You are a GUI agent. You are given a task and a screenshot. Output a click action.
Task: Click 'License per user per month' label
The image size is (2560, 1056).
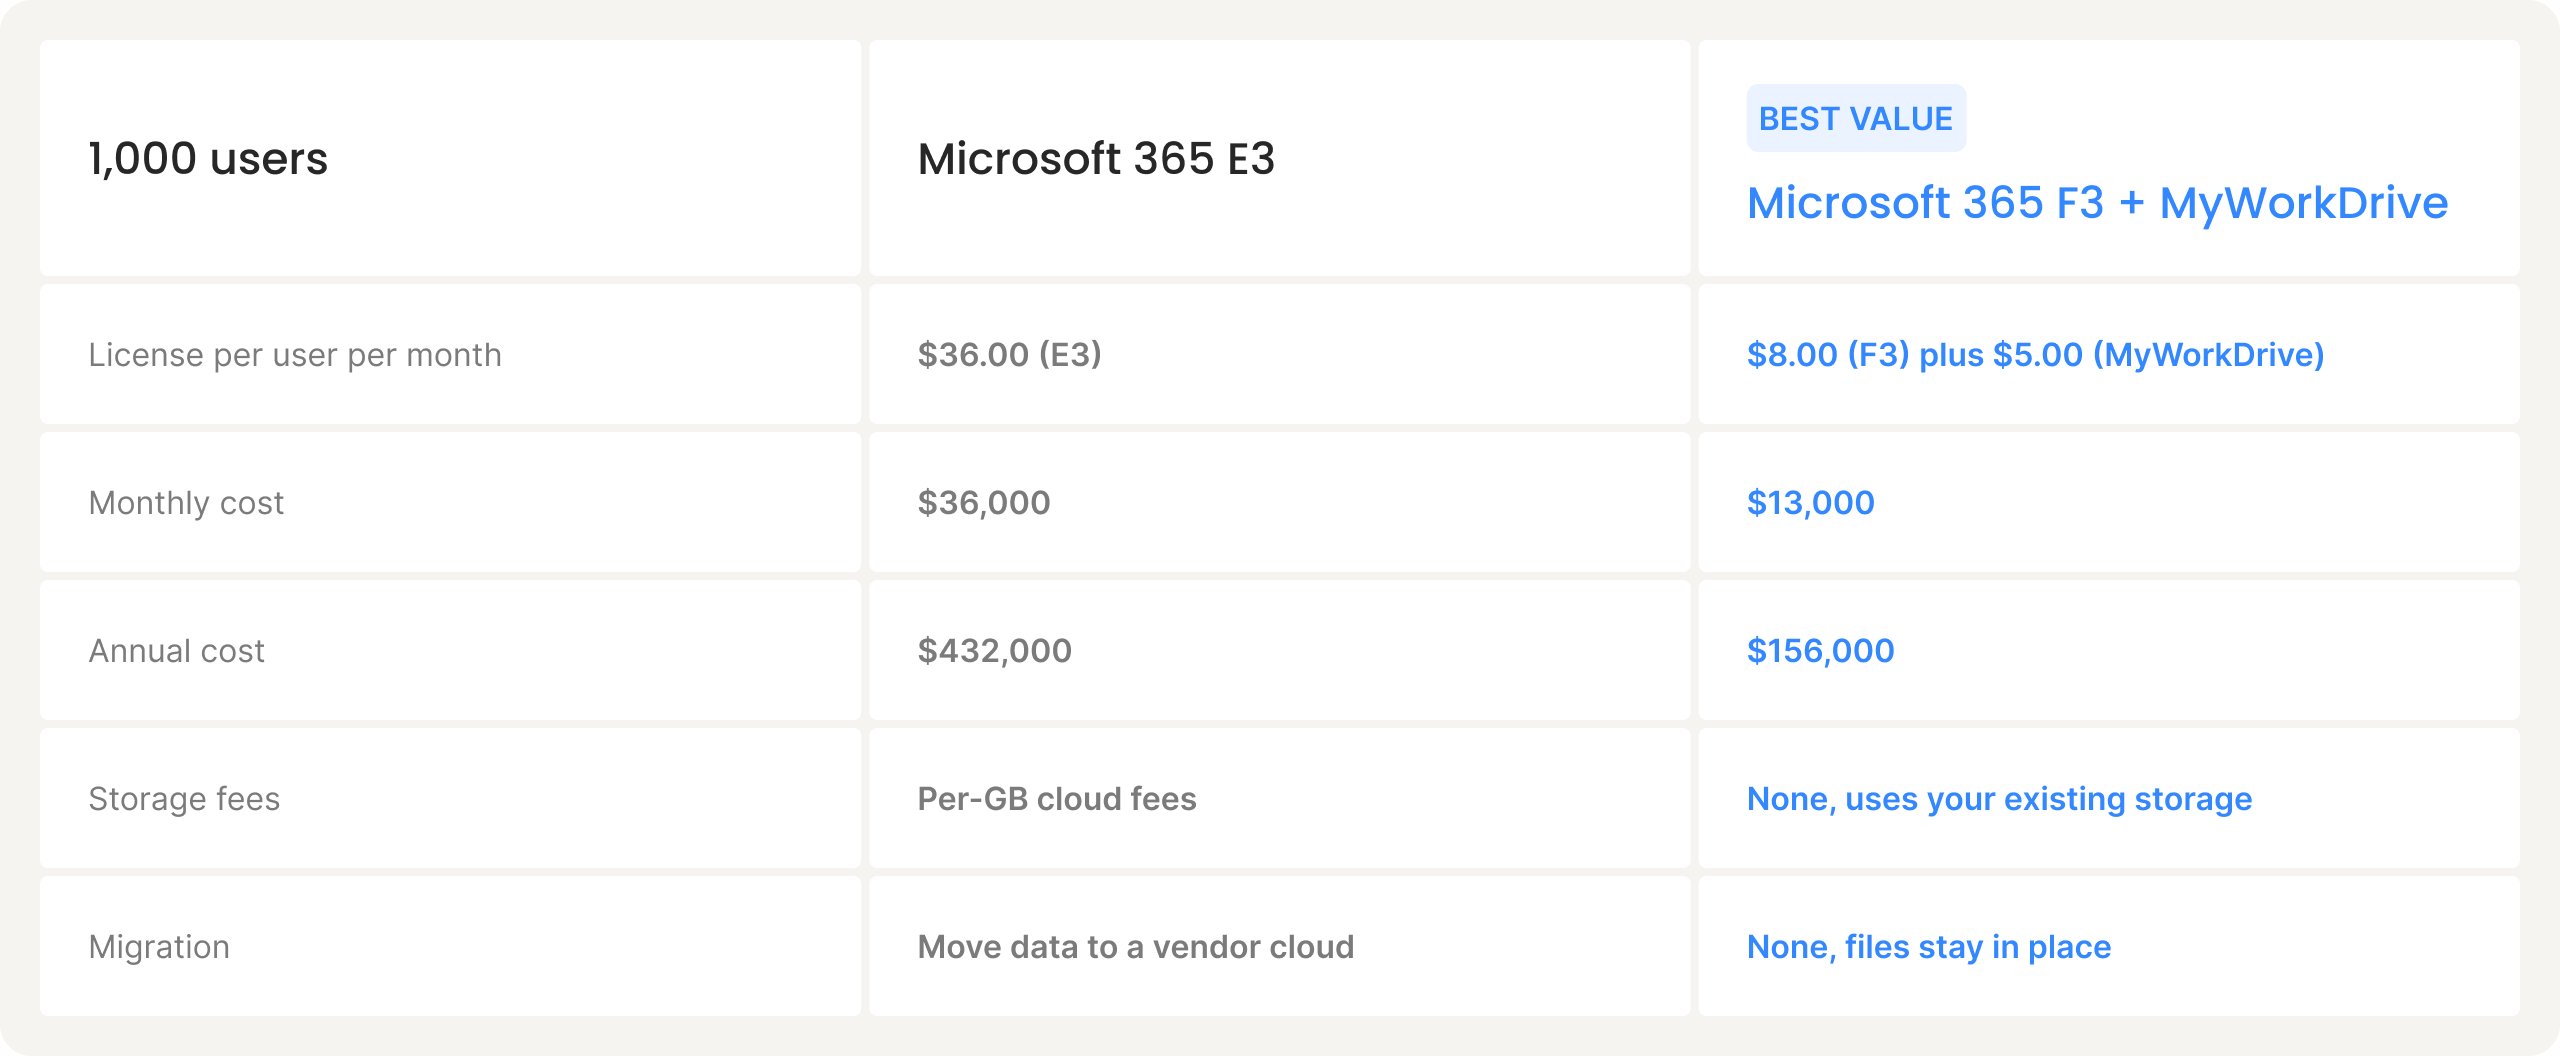click(295, 355)
